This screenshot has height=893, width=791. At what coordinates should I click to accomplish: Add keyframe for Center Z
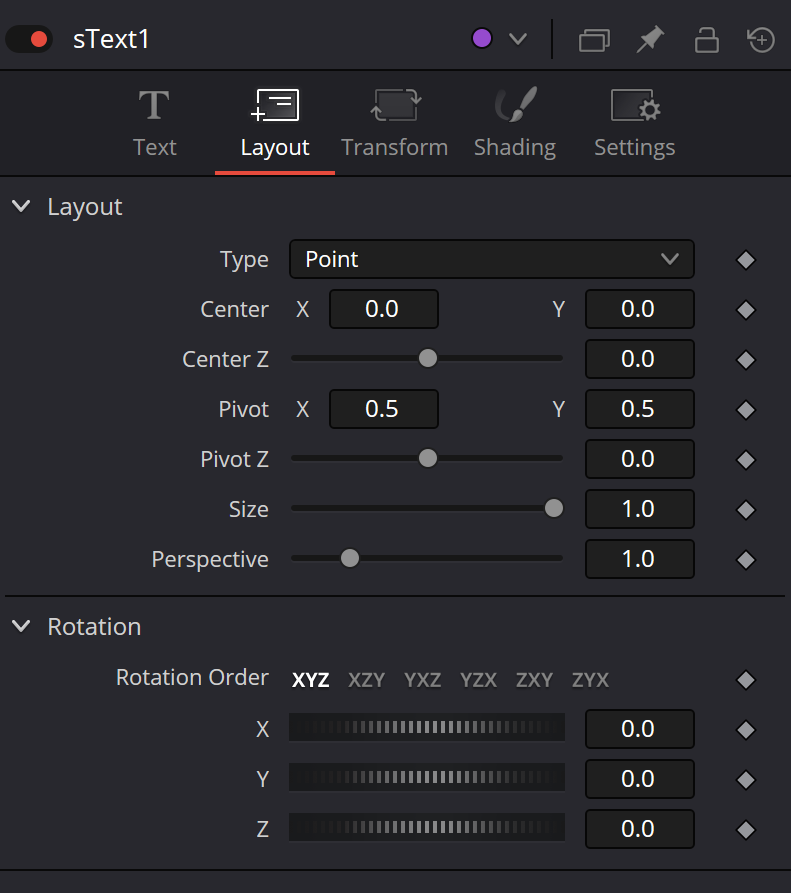745,360
